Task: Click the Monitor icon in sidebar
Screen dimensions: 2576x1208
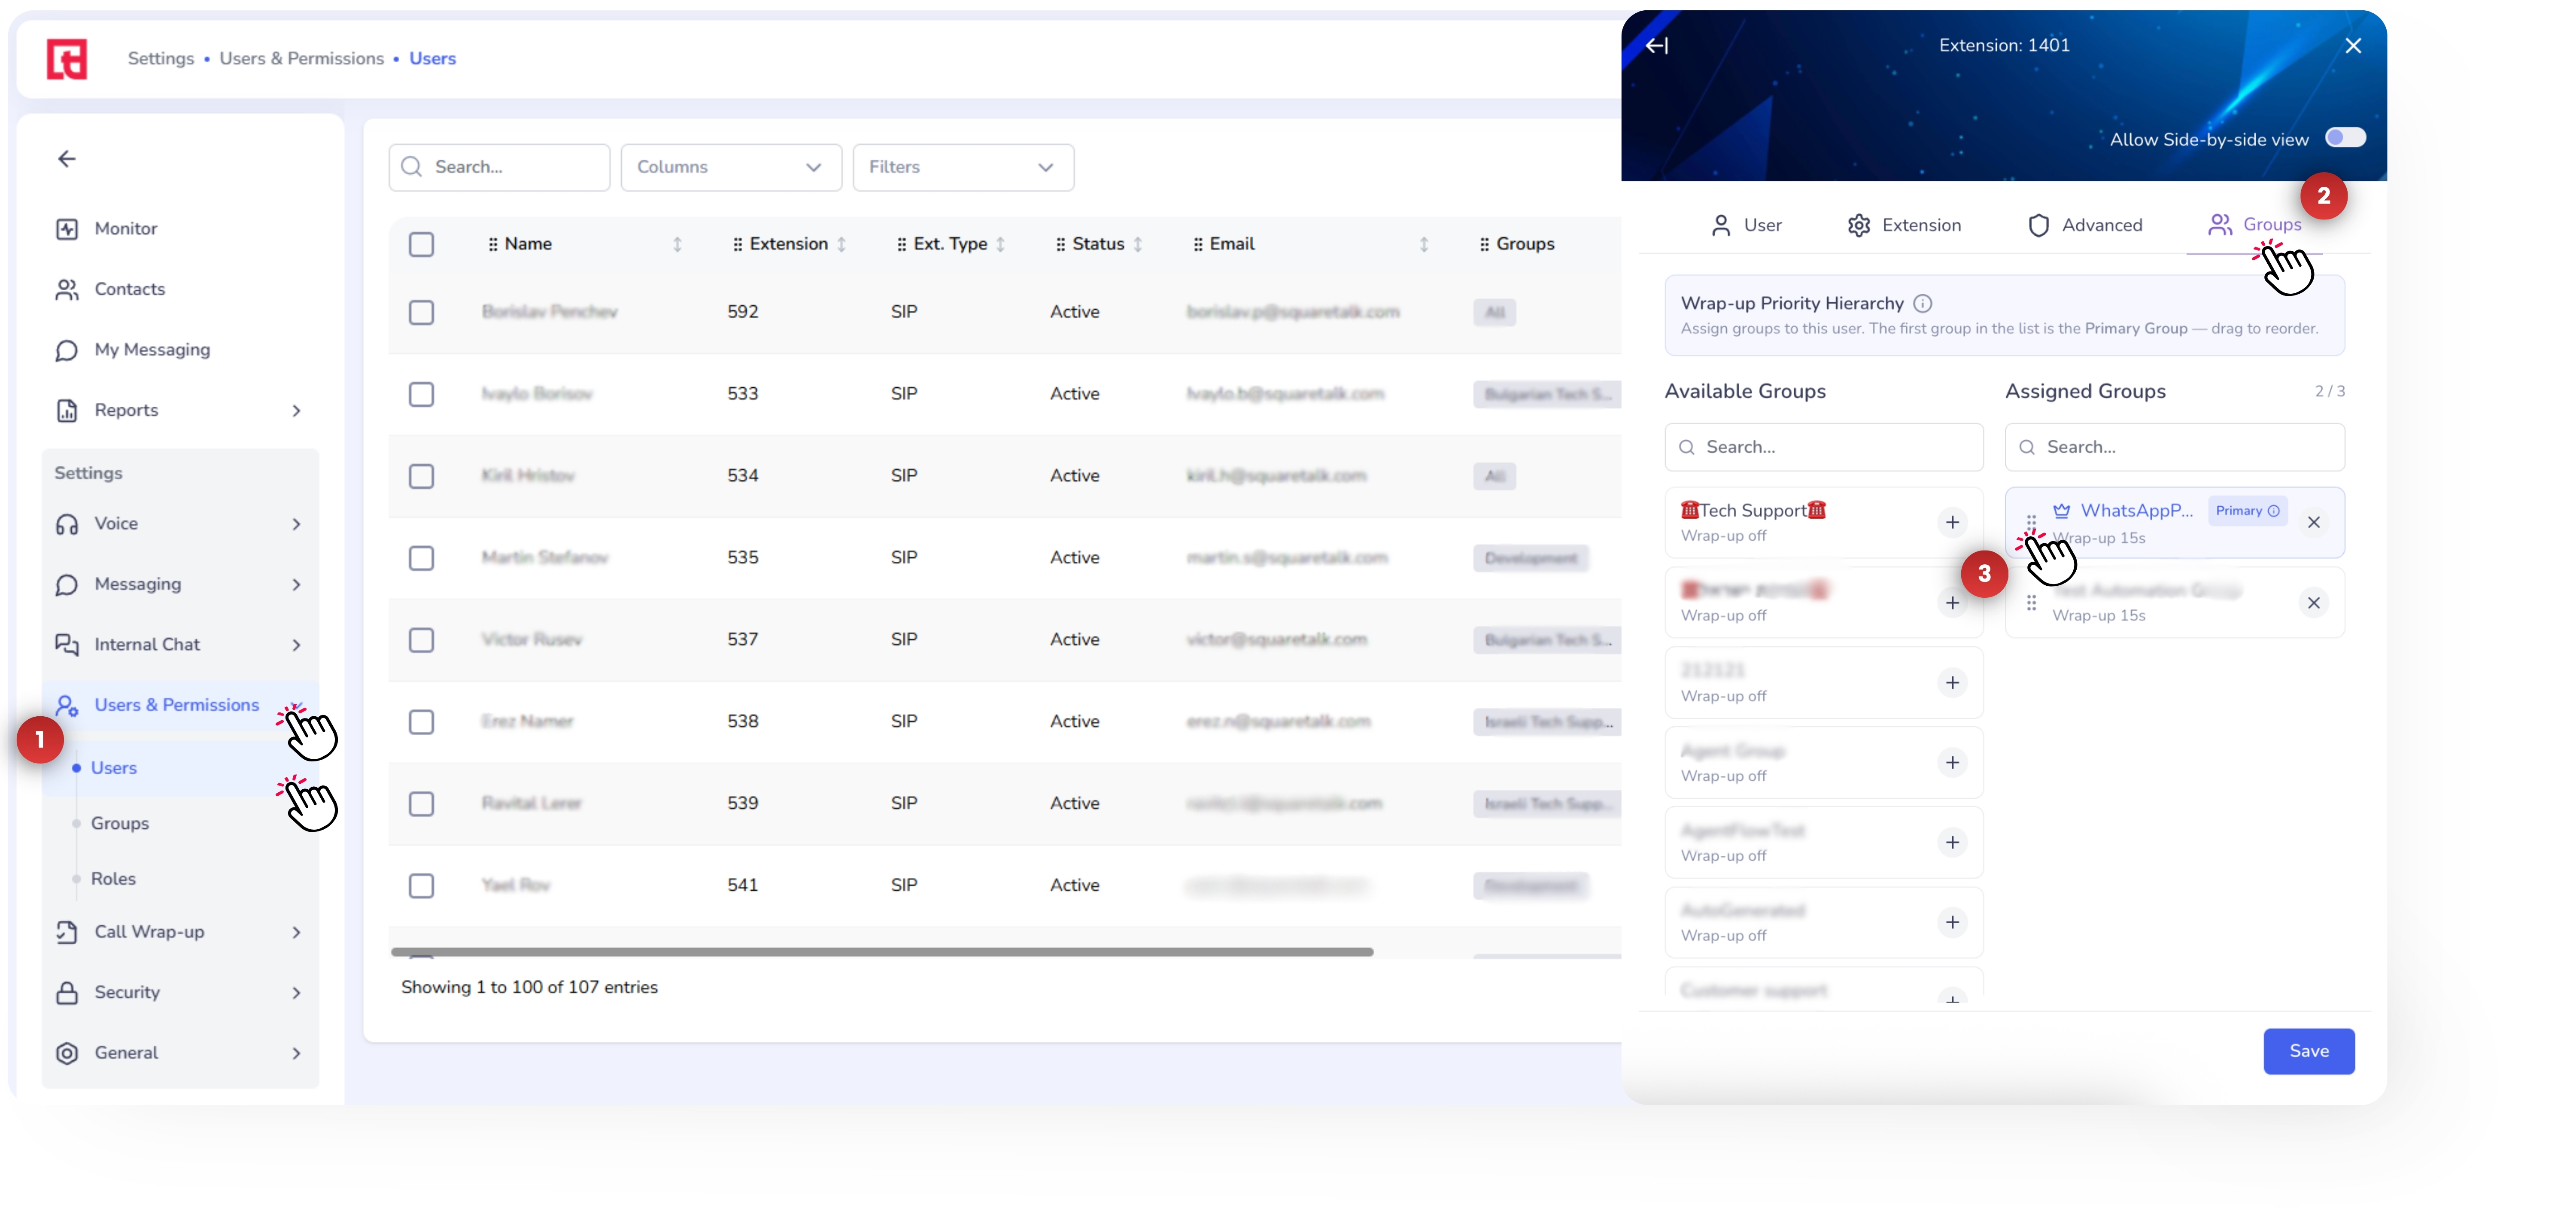Action: click(x=67, y=229)
